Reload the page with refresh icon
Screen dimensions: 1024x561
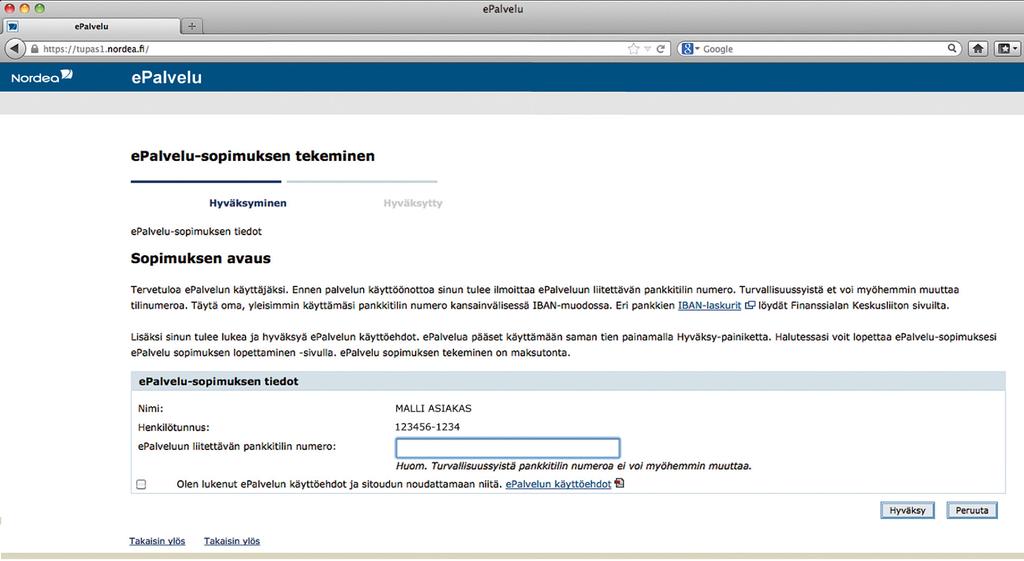pyautogui.click(x=661, y=49)
